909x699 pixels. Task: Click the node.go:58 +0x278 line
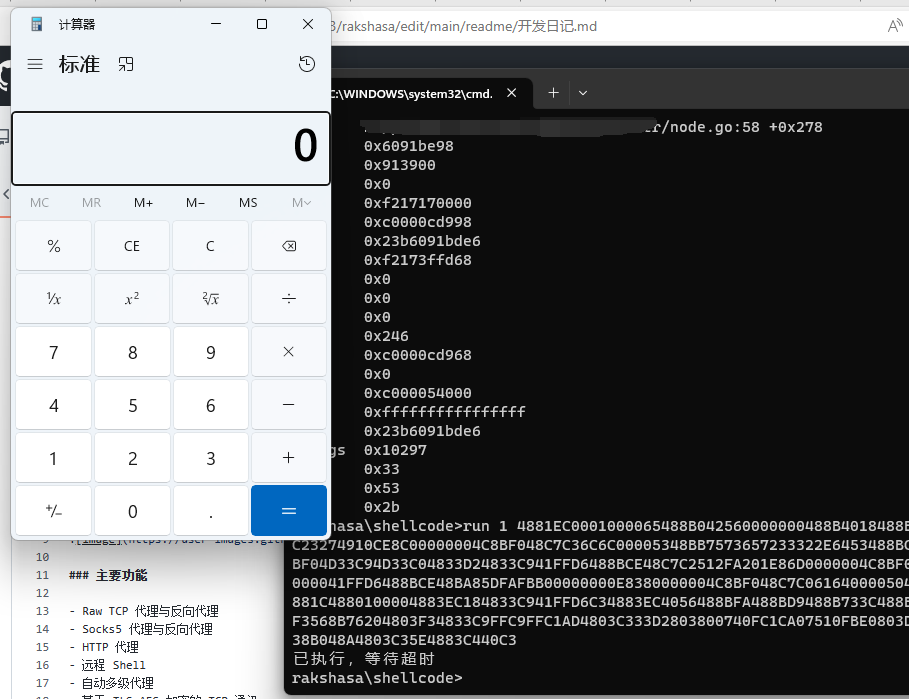pyautogui.click(x=733, y=127)
